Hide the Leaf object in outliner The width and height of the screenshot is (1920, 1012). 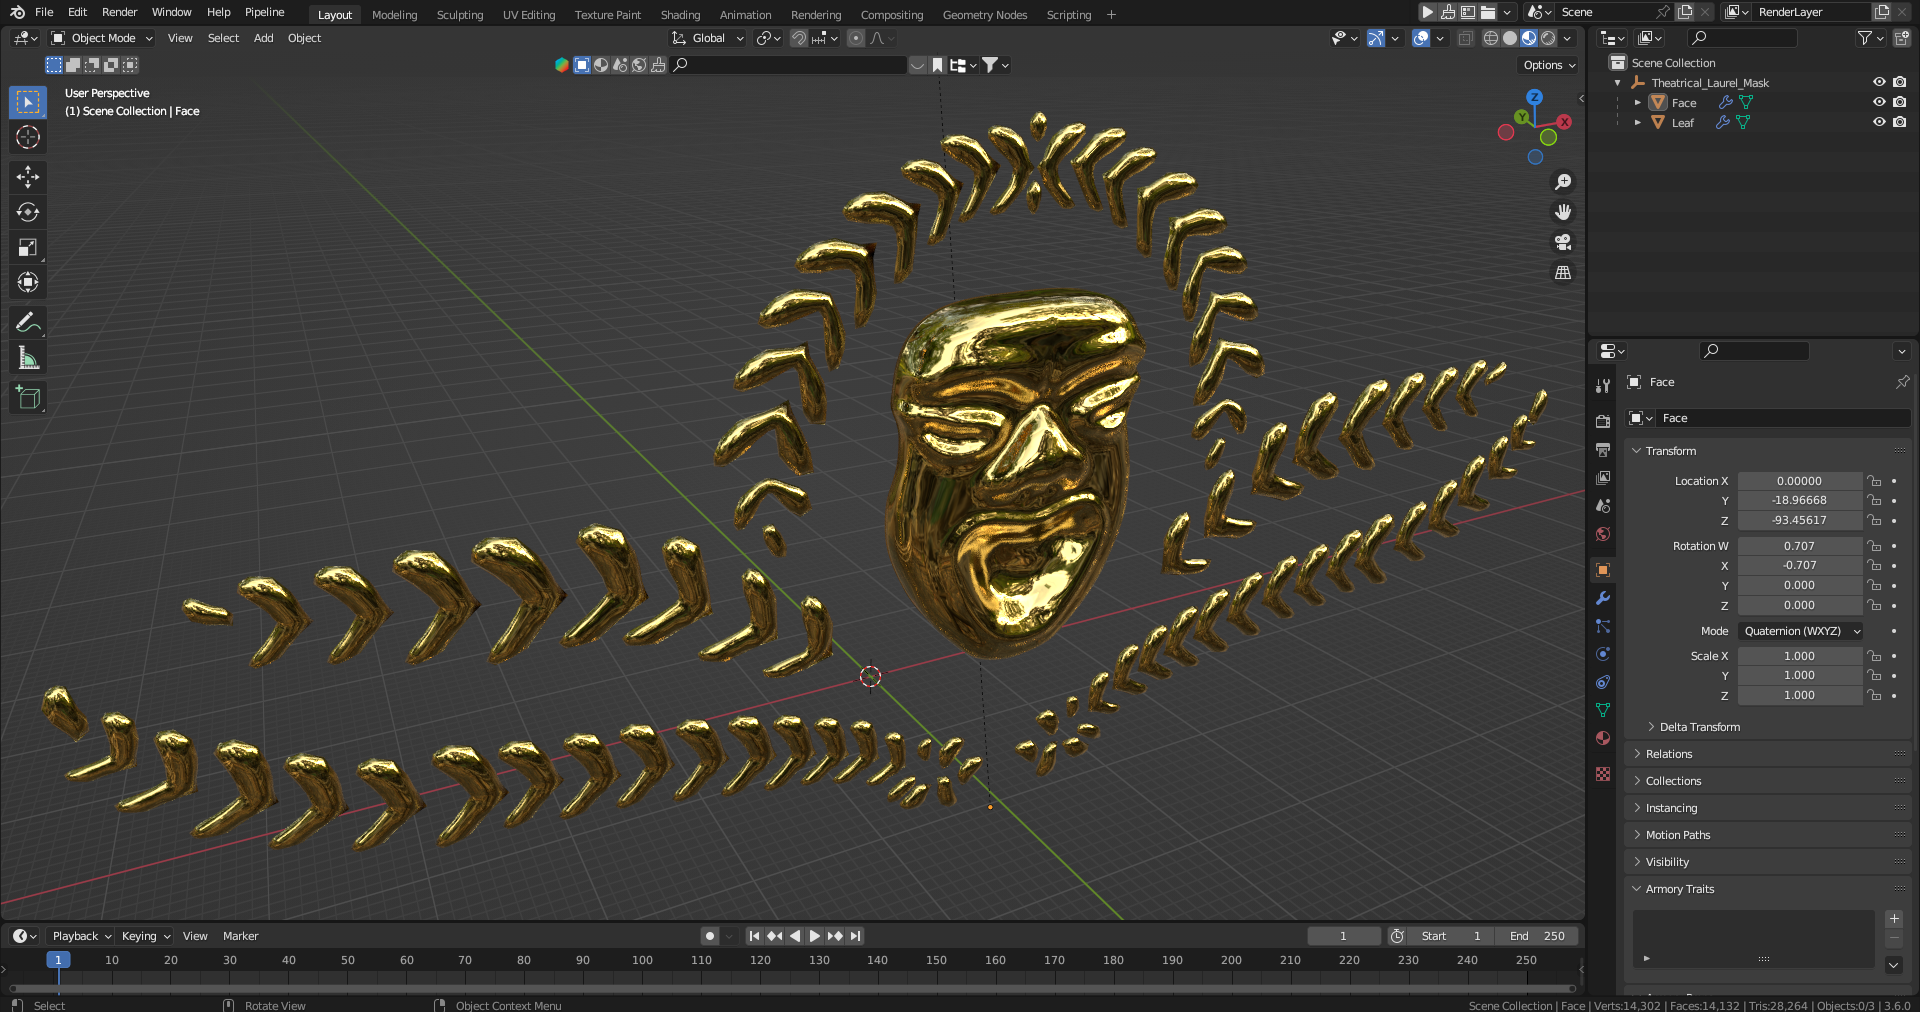(x=1879, y=122)
